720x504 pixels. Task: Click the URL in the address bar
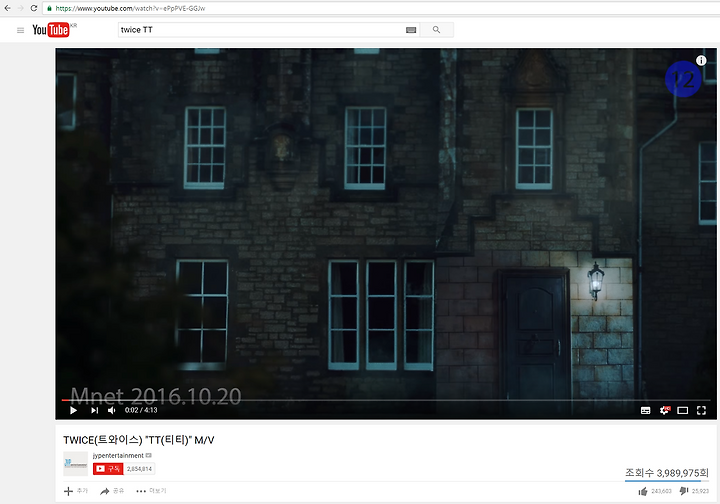[130, 8]
